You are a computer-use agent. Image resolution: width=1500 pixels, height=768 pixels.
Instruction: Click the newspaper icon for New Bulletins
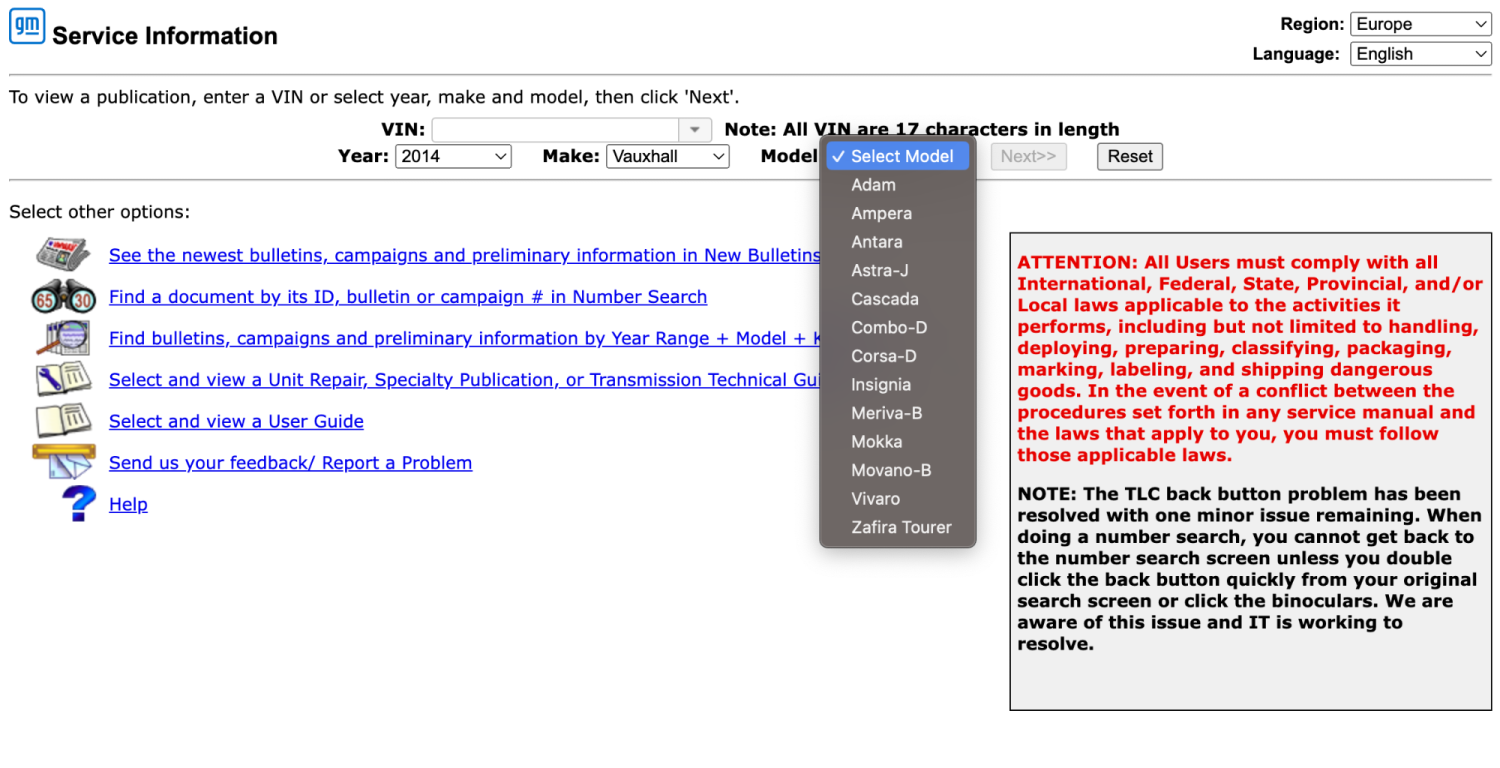63,254
